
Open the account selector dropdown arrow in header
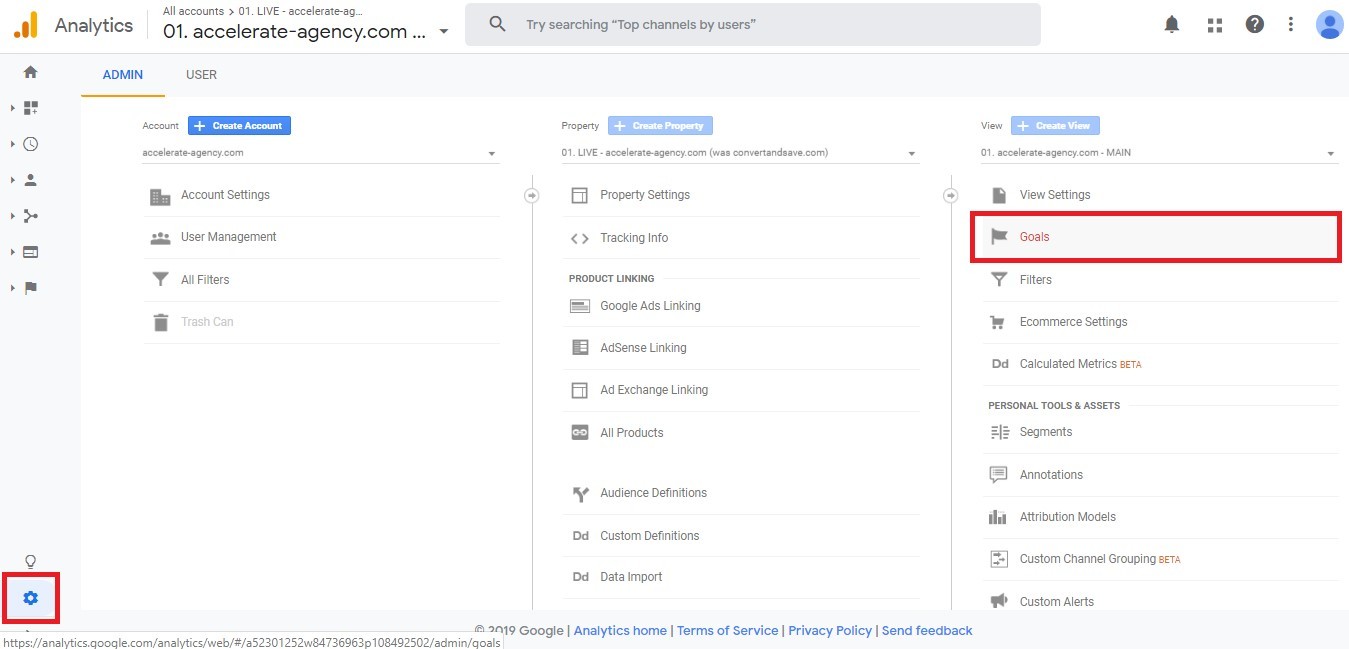pyautogui.click(x=444, y=32)
